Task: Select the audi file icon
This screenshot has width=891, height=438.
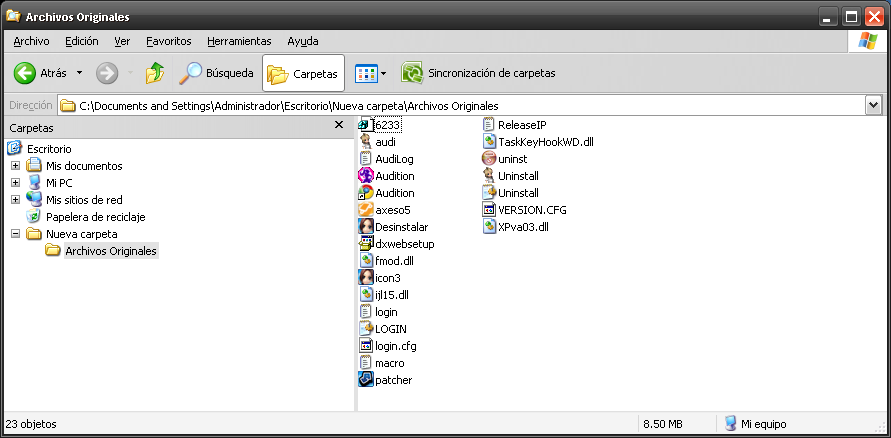Action: point(365,141)
